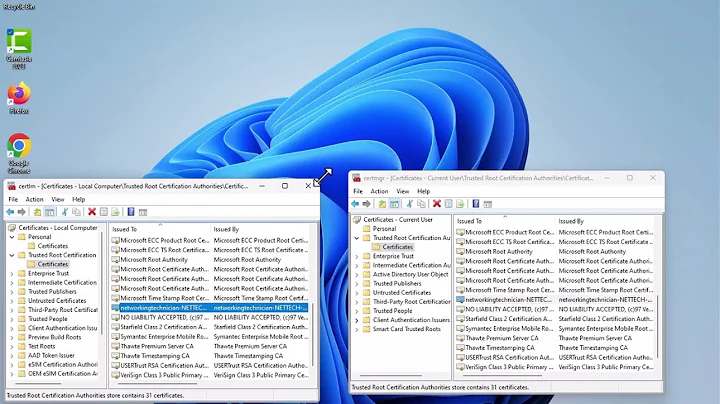720x404 pixels.
Task: Open File menu in certlm window
Action: pos(13,199)
